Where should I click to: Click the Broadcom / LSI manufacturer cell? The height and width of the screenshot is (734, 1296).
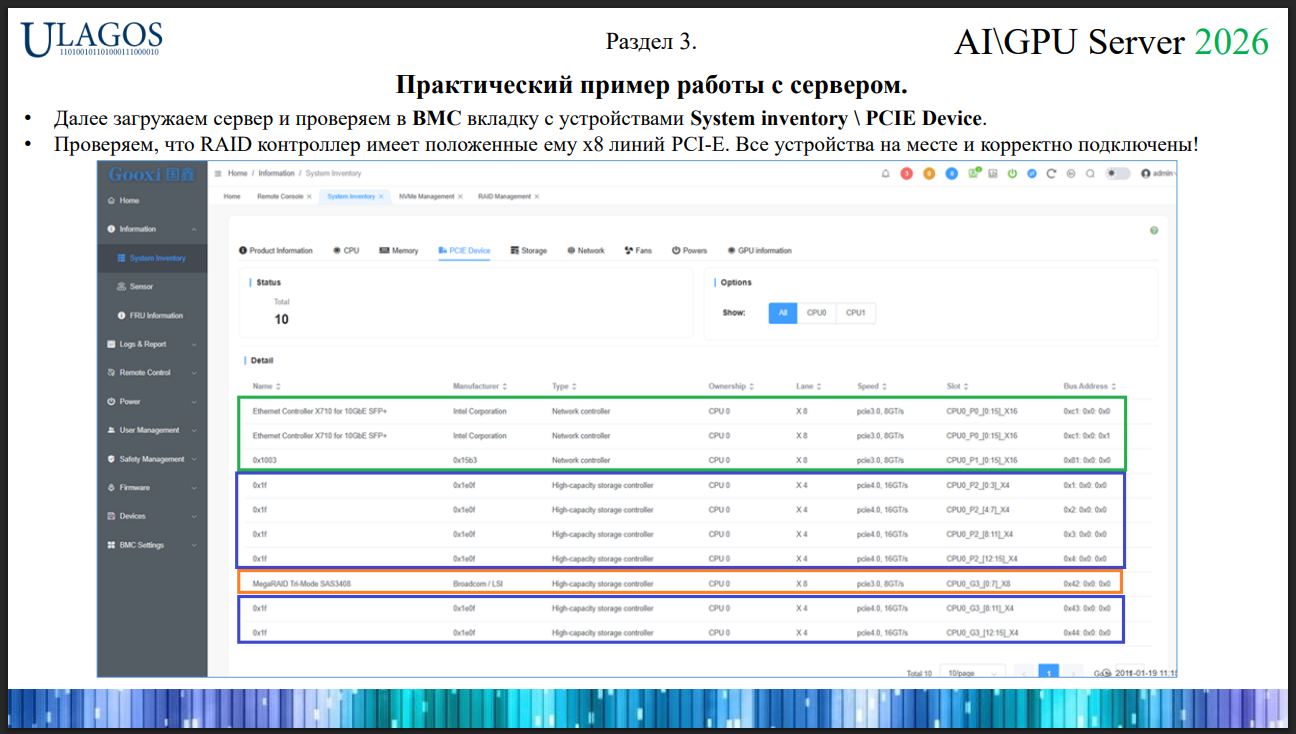pyautogui.click(x=476, y=583)
